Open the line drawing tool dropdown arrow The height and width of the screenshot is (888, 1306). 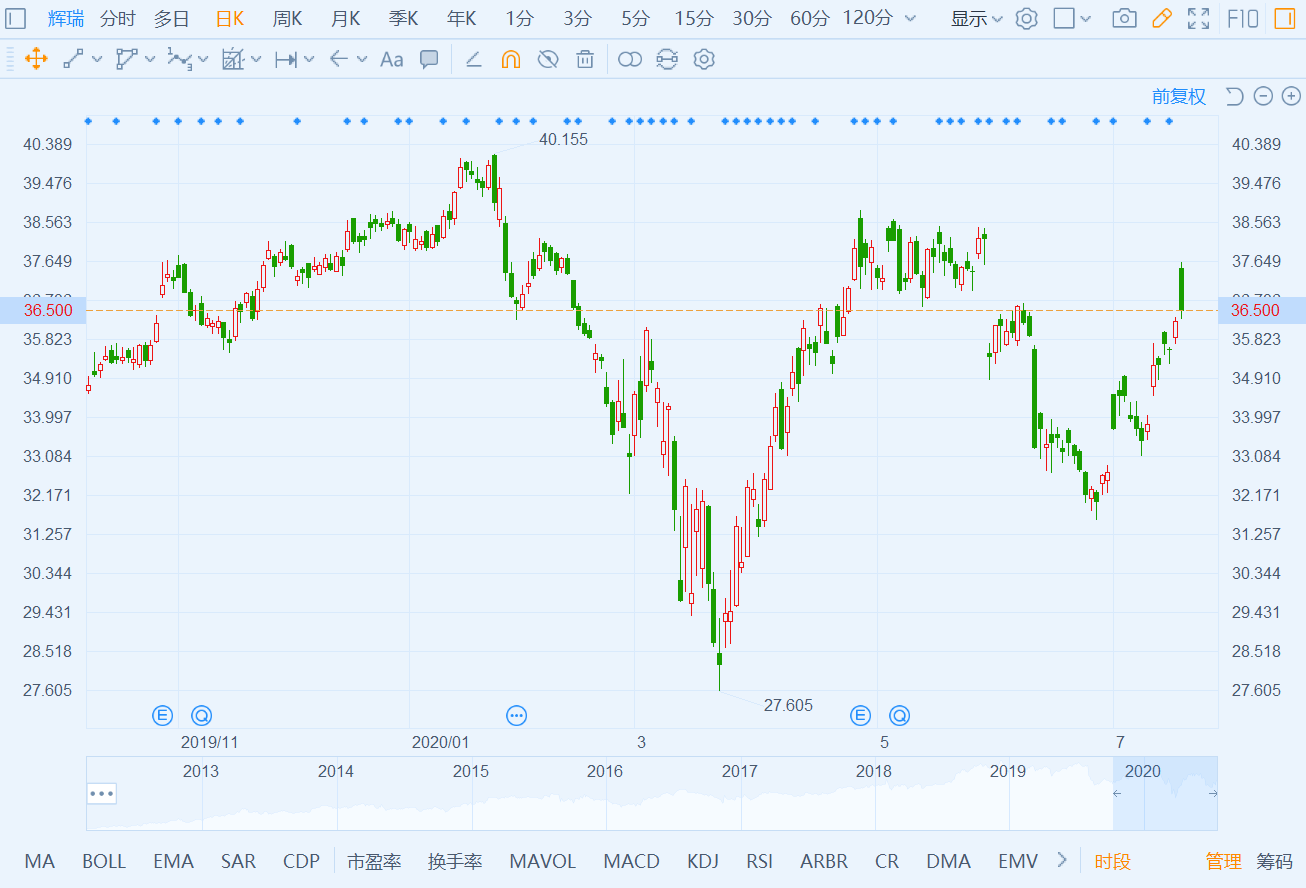pos(97,60)
